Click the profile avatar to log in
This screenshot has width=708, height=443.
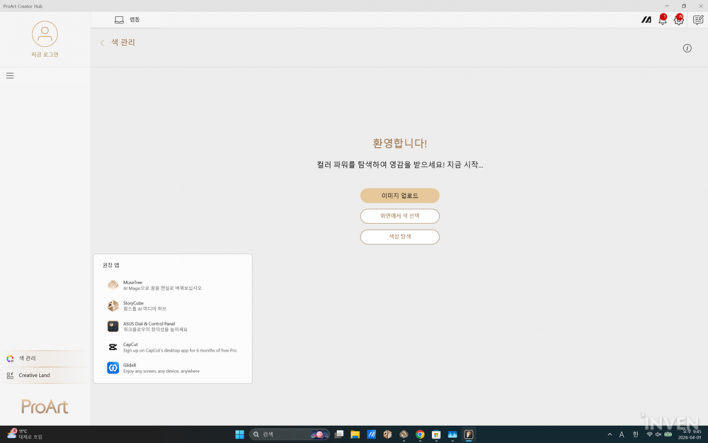click(x=44, y=34)
